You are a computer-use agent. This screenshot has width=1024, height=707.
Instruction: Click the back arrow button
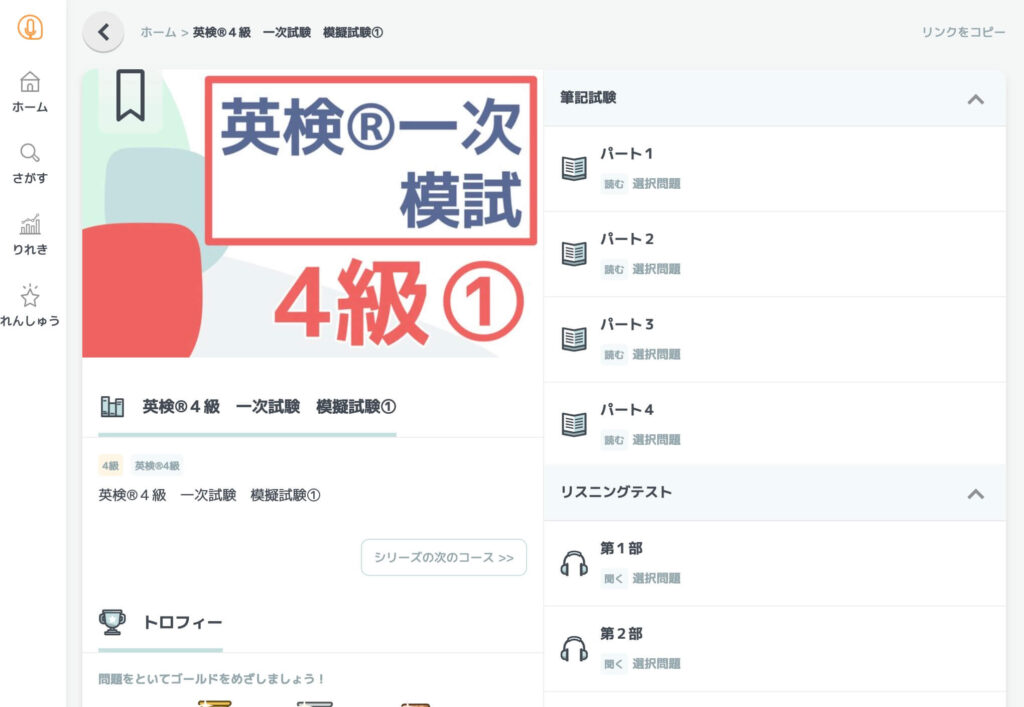(103, 32)
